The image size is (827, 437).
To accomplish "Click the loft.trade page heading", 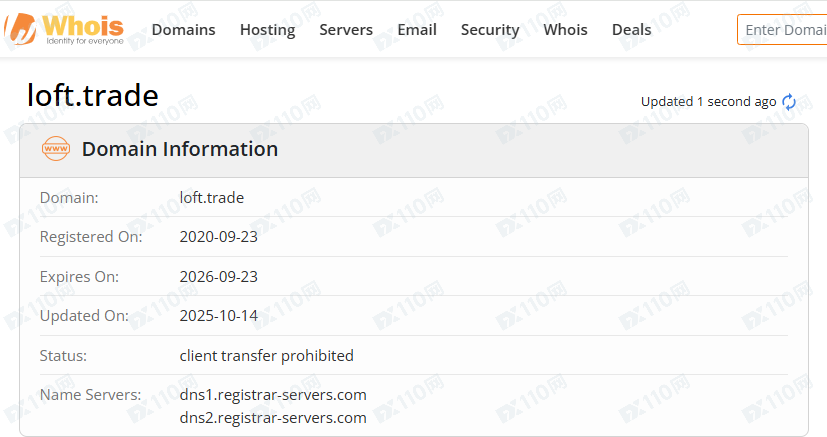I will (x=92, y=95).
